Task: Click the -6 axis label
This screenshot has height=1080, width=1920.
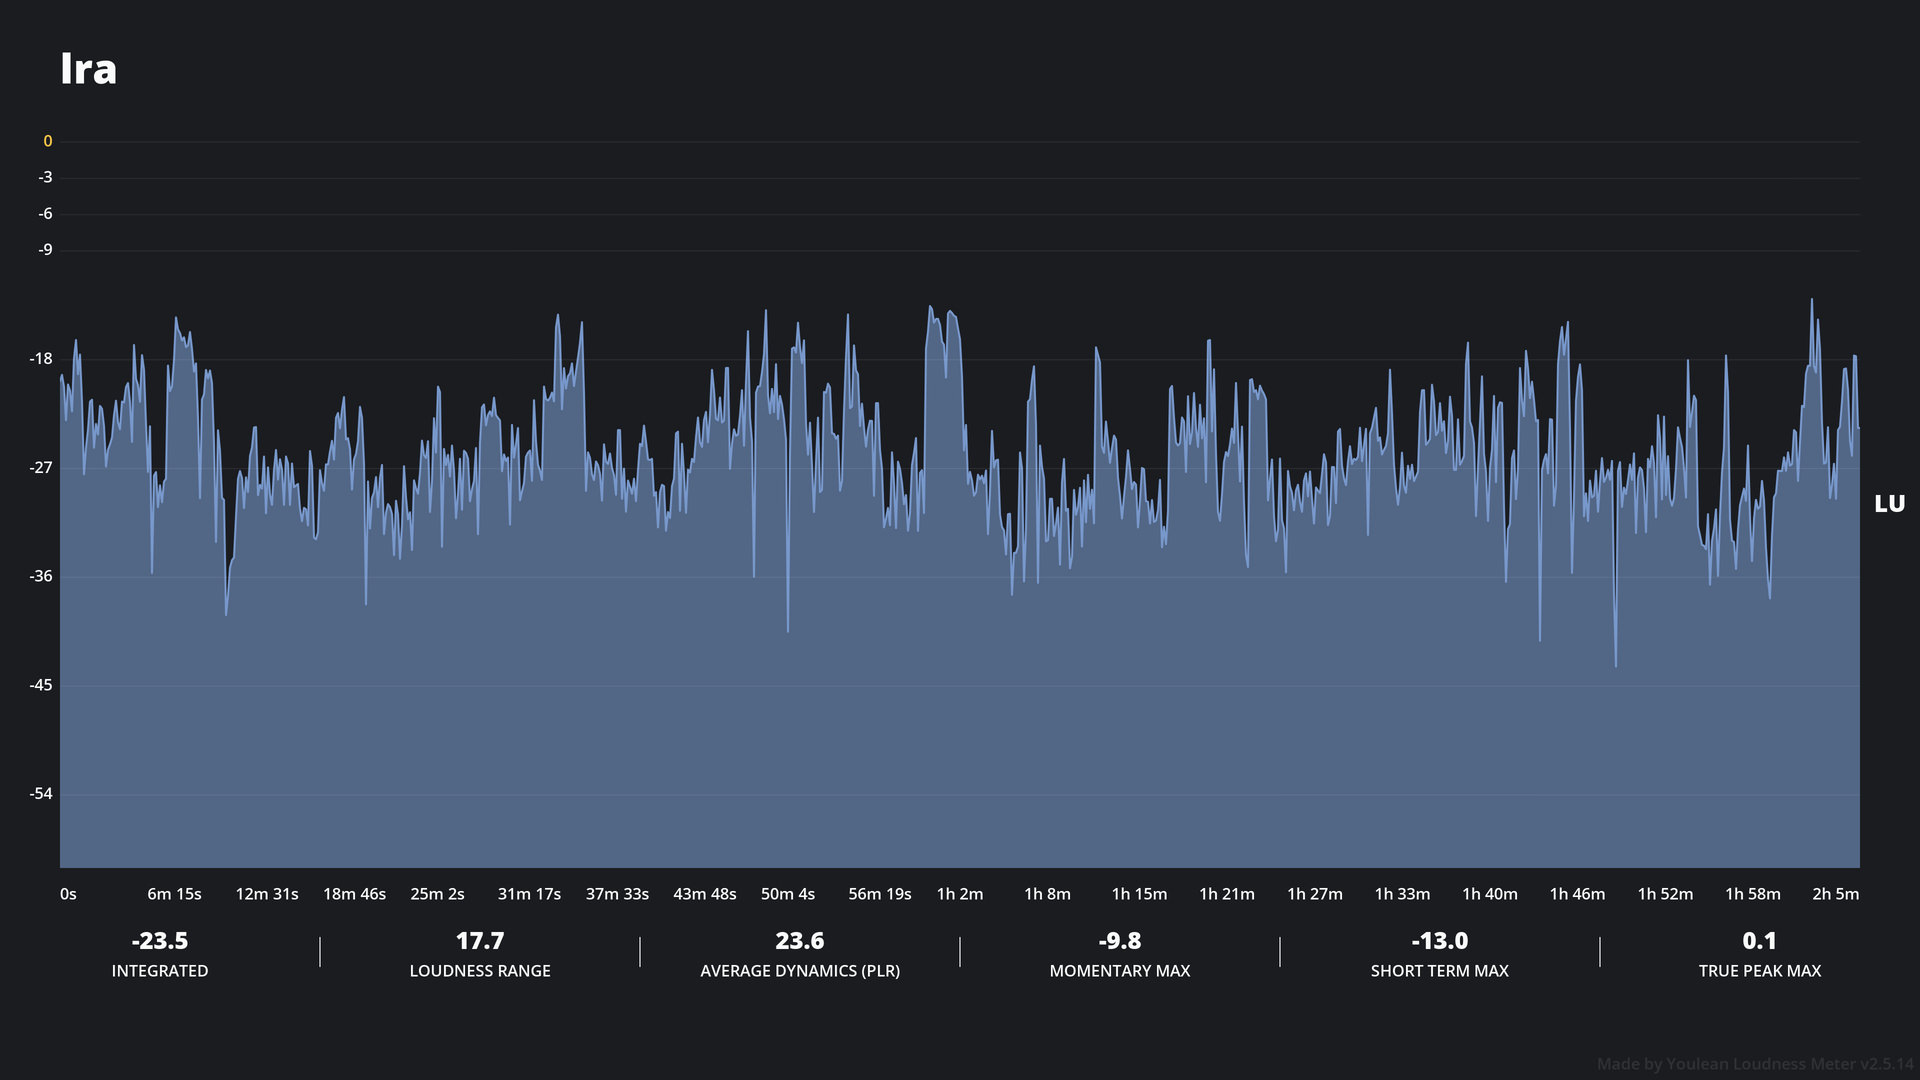Action: [45, 213]
